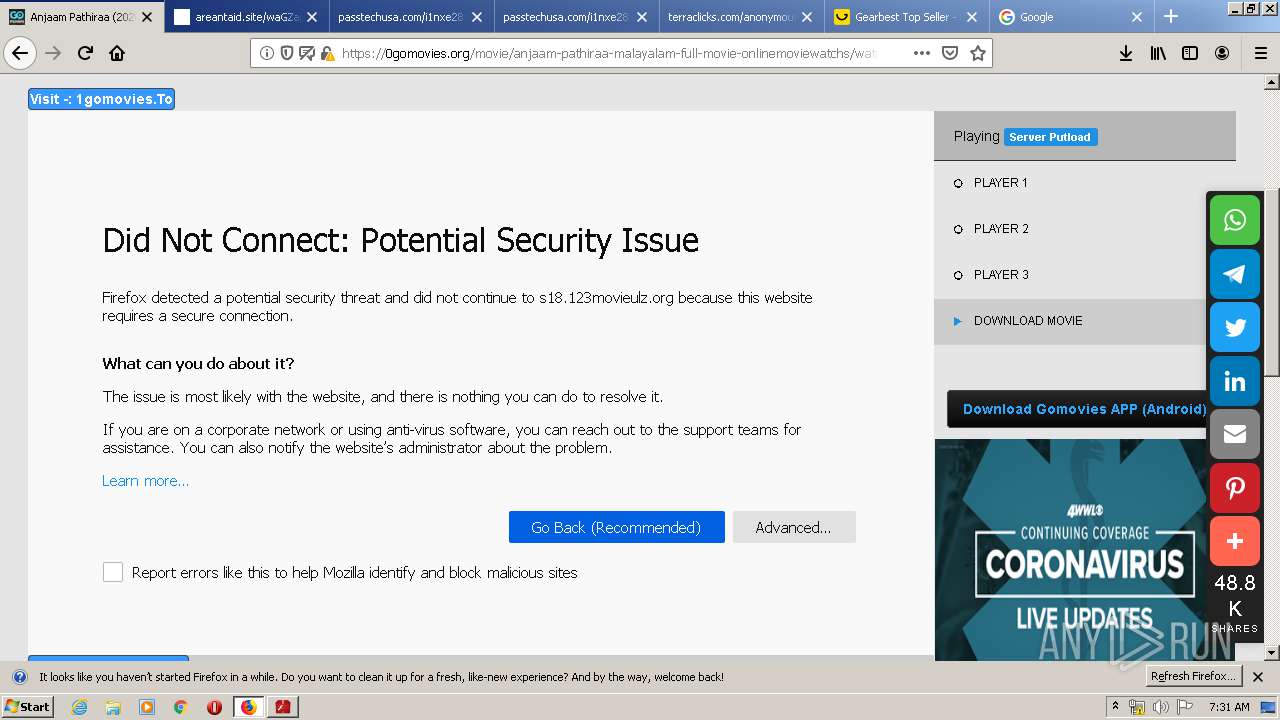Image resolution: width=1280 pixels, height=720 pixels.
Task: Check Report errors to Mozilla checkbox
Action: point(113,572)
